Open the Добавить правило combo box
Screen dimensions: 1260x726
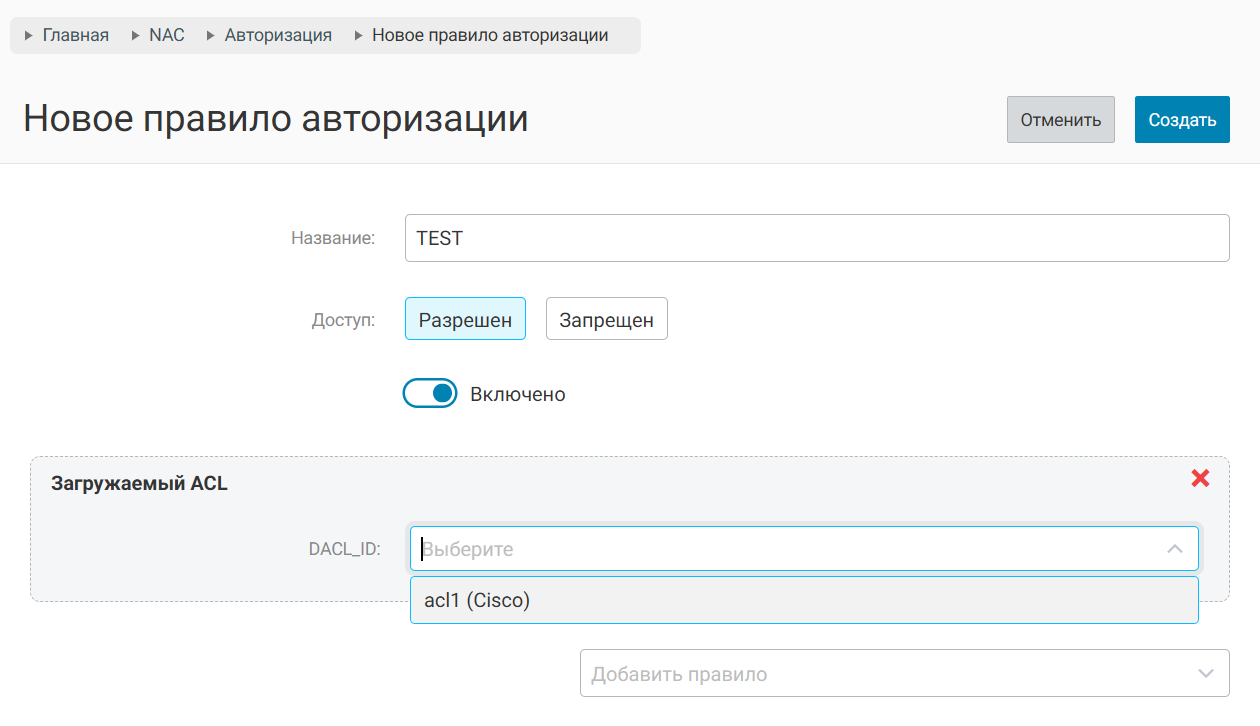click(x=880, y=674)
